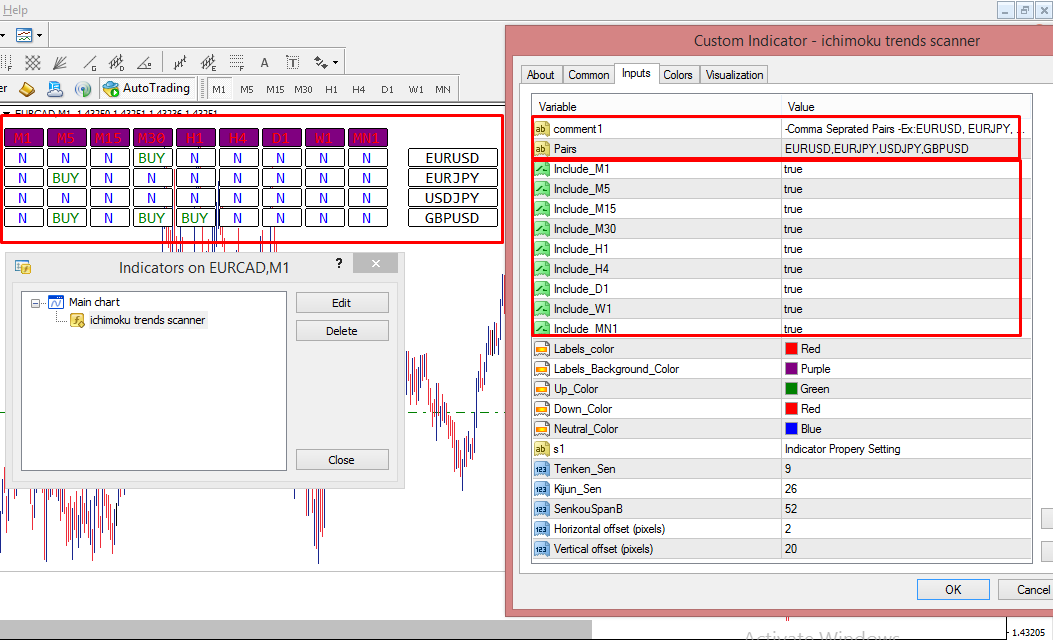
Task: Open the Arrows tool dropdown arrow
Action: click(x=335, y=62)
